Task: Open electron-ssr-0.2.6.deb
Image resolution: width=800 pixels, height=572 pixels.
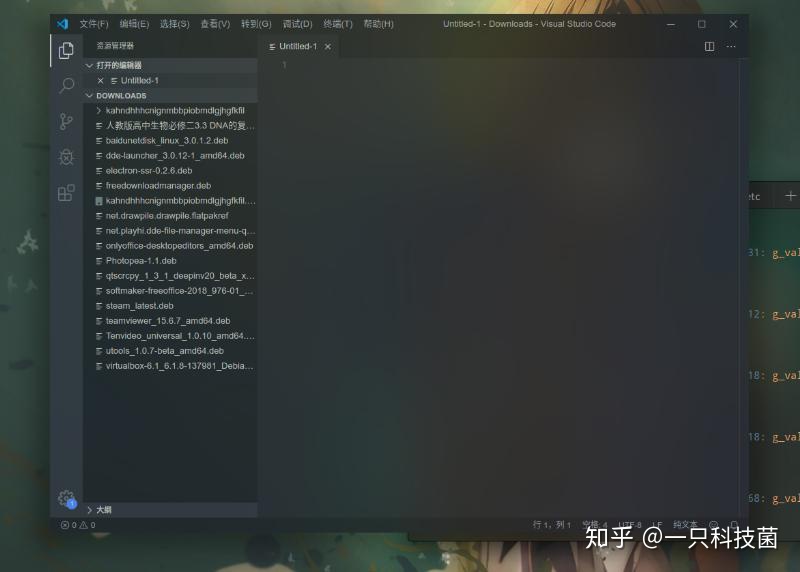Action: coord(170,170)
